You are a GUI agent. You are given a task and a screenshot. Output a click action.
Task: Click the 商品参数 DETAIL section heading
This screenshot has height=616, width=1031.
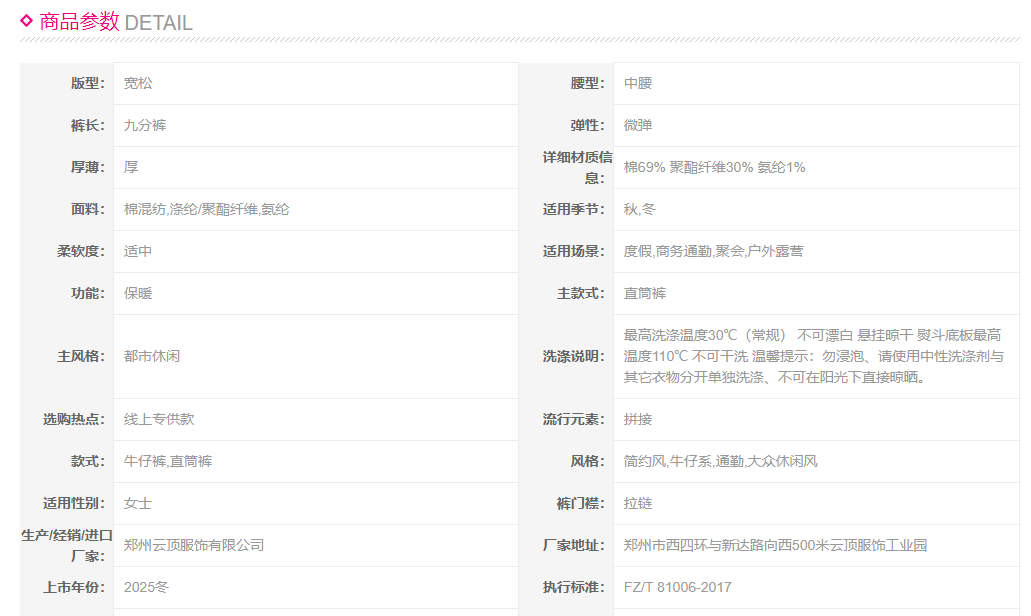[115, 22]
